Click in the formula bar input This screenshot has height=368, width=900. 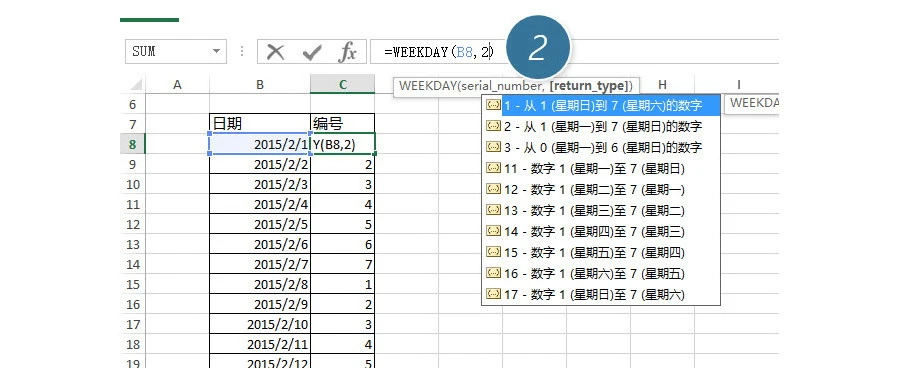point(574,52)
